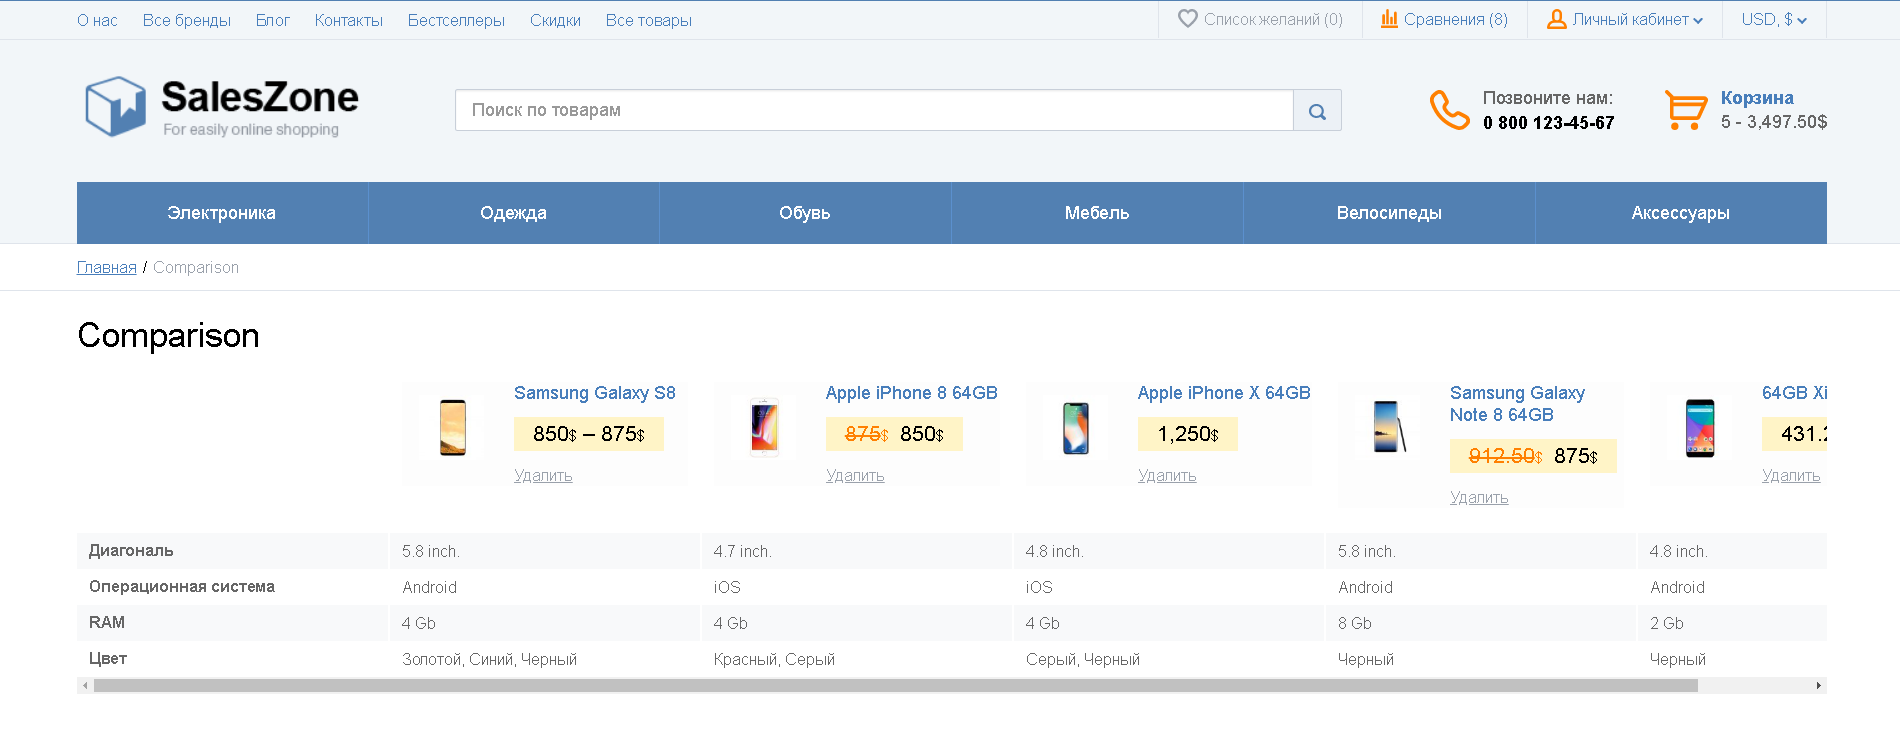Click the search magnifier icon button

[x=1317, y=110]
